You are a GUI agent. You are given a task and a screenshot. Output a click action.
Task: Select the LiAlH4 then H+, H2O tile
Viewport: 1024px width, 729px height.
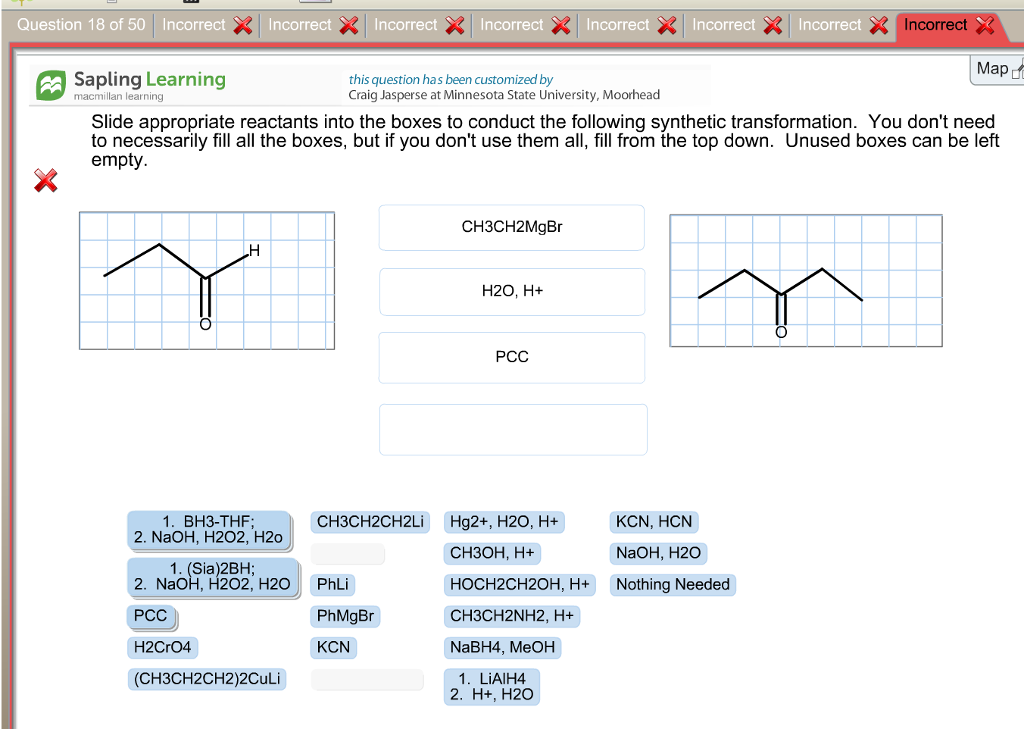(x=490, y=686)
